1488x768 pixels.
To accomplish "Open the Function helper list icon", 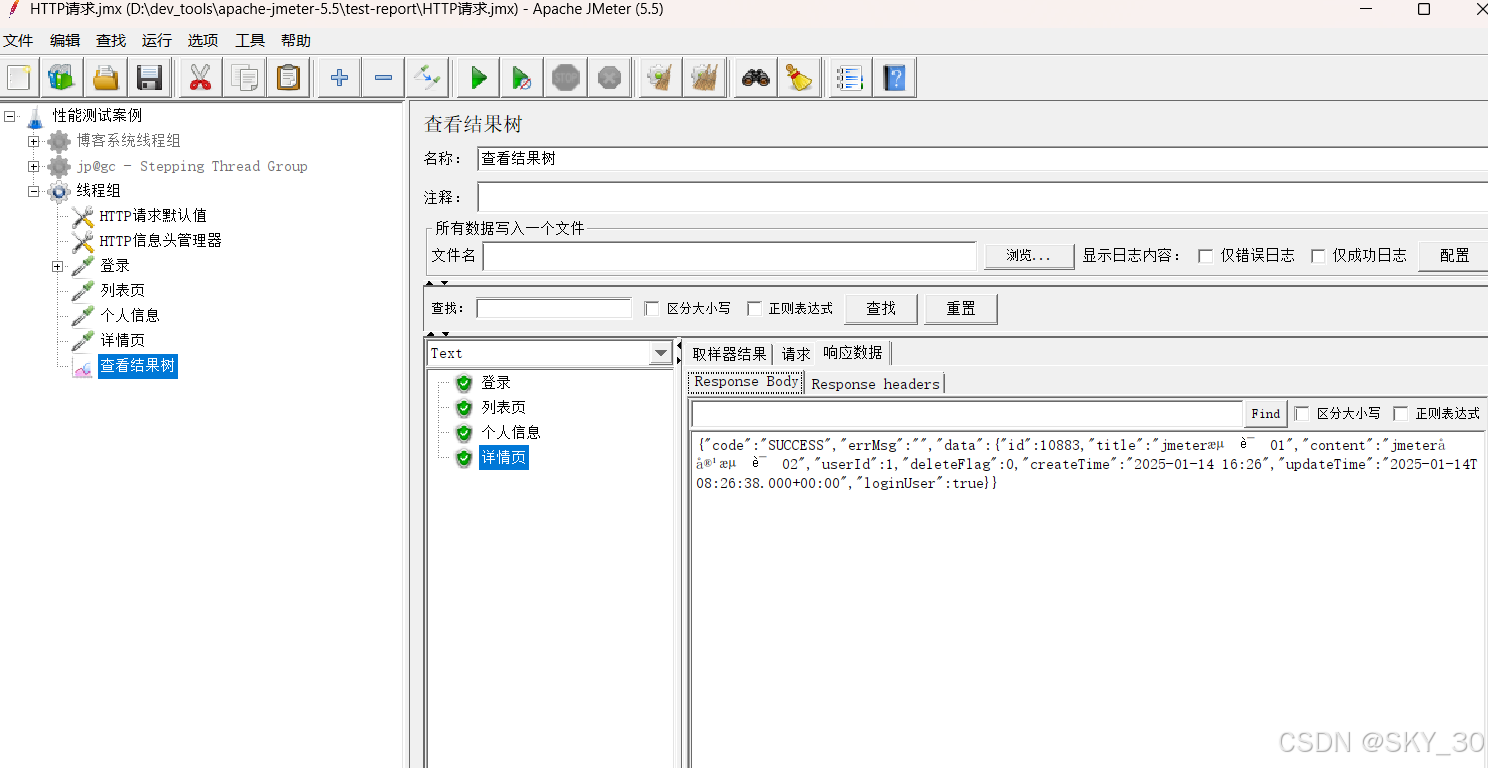I will (849, 77).
